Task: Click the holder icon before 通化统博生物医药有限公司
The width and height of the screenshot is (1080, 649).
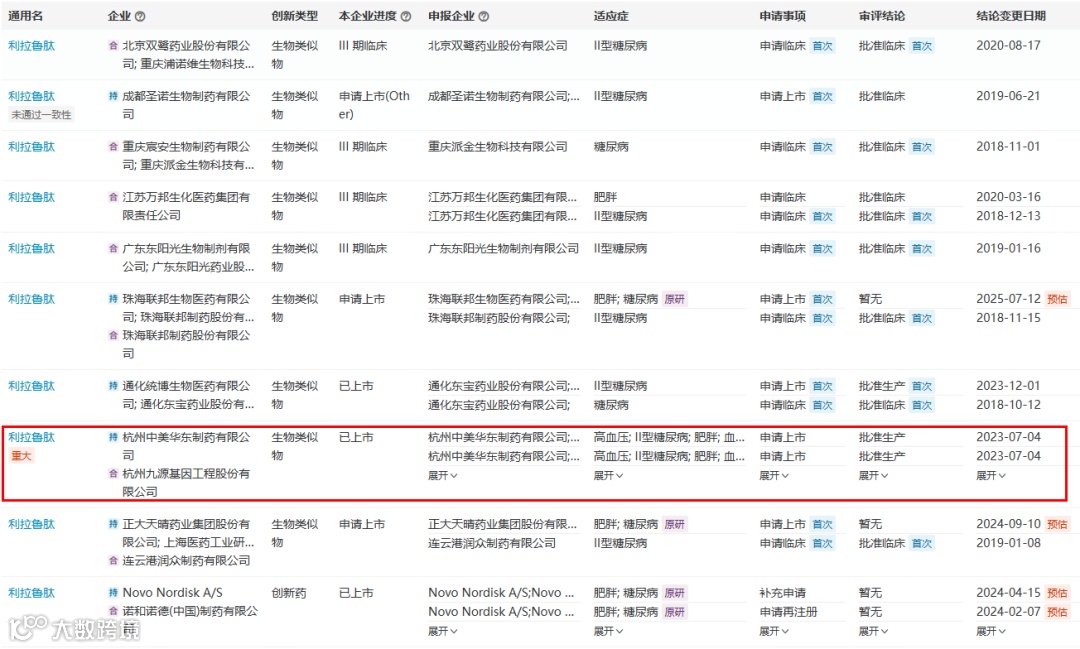Action: (113, 386)
